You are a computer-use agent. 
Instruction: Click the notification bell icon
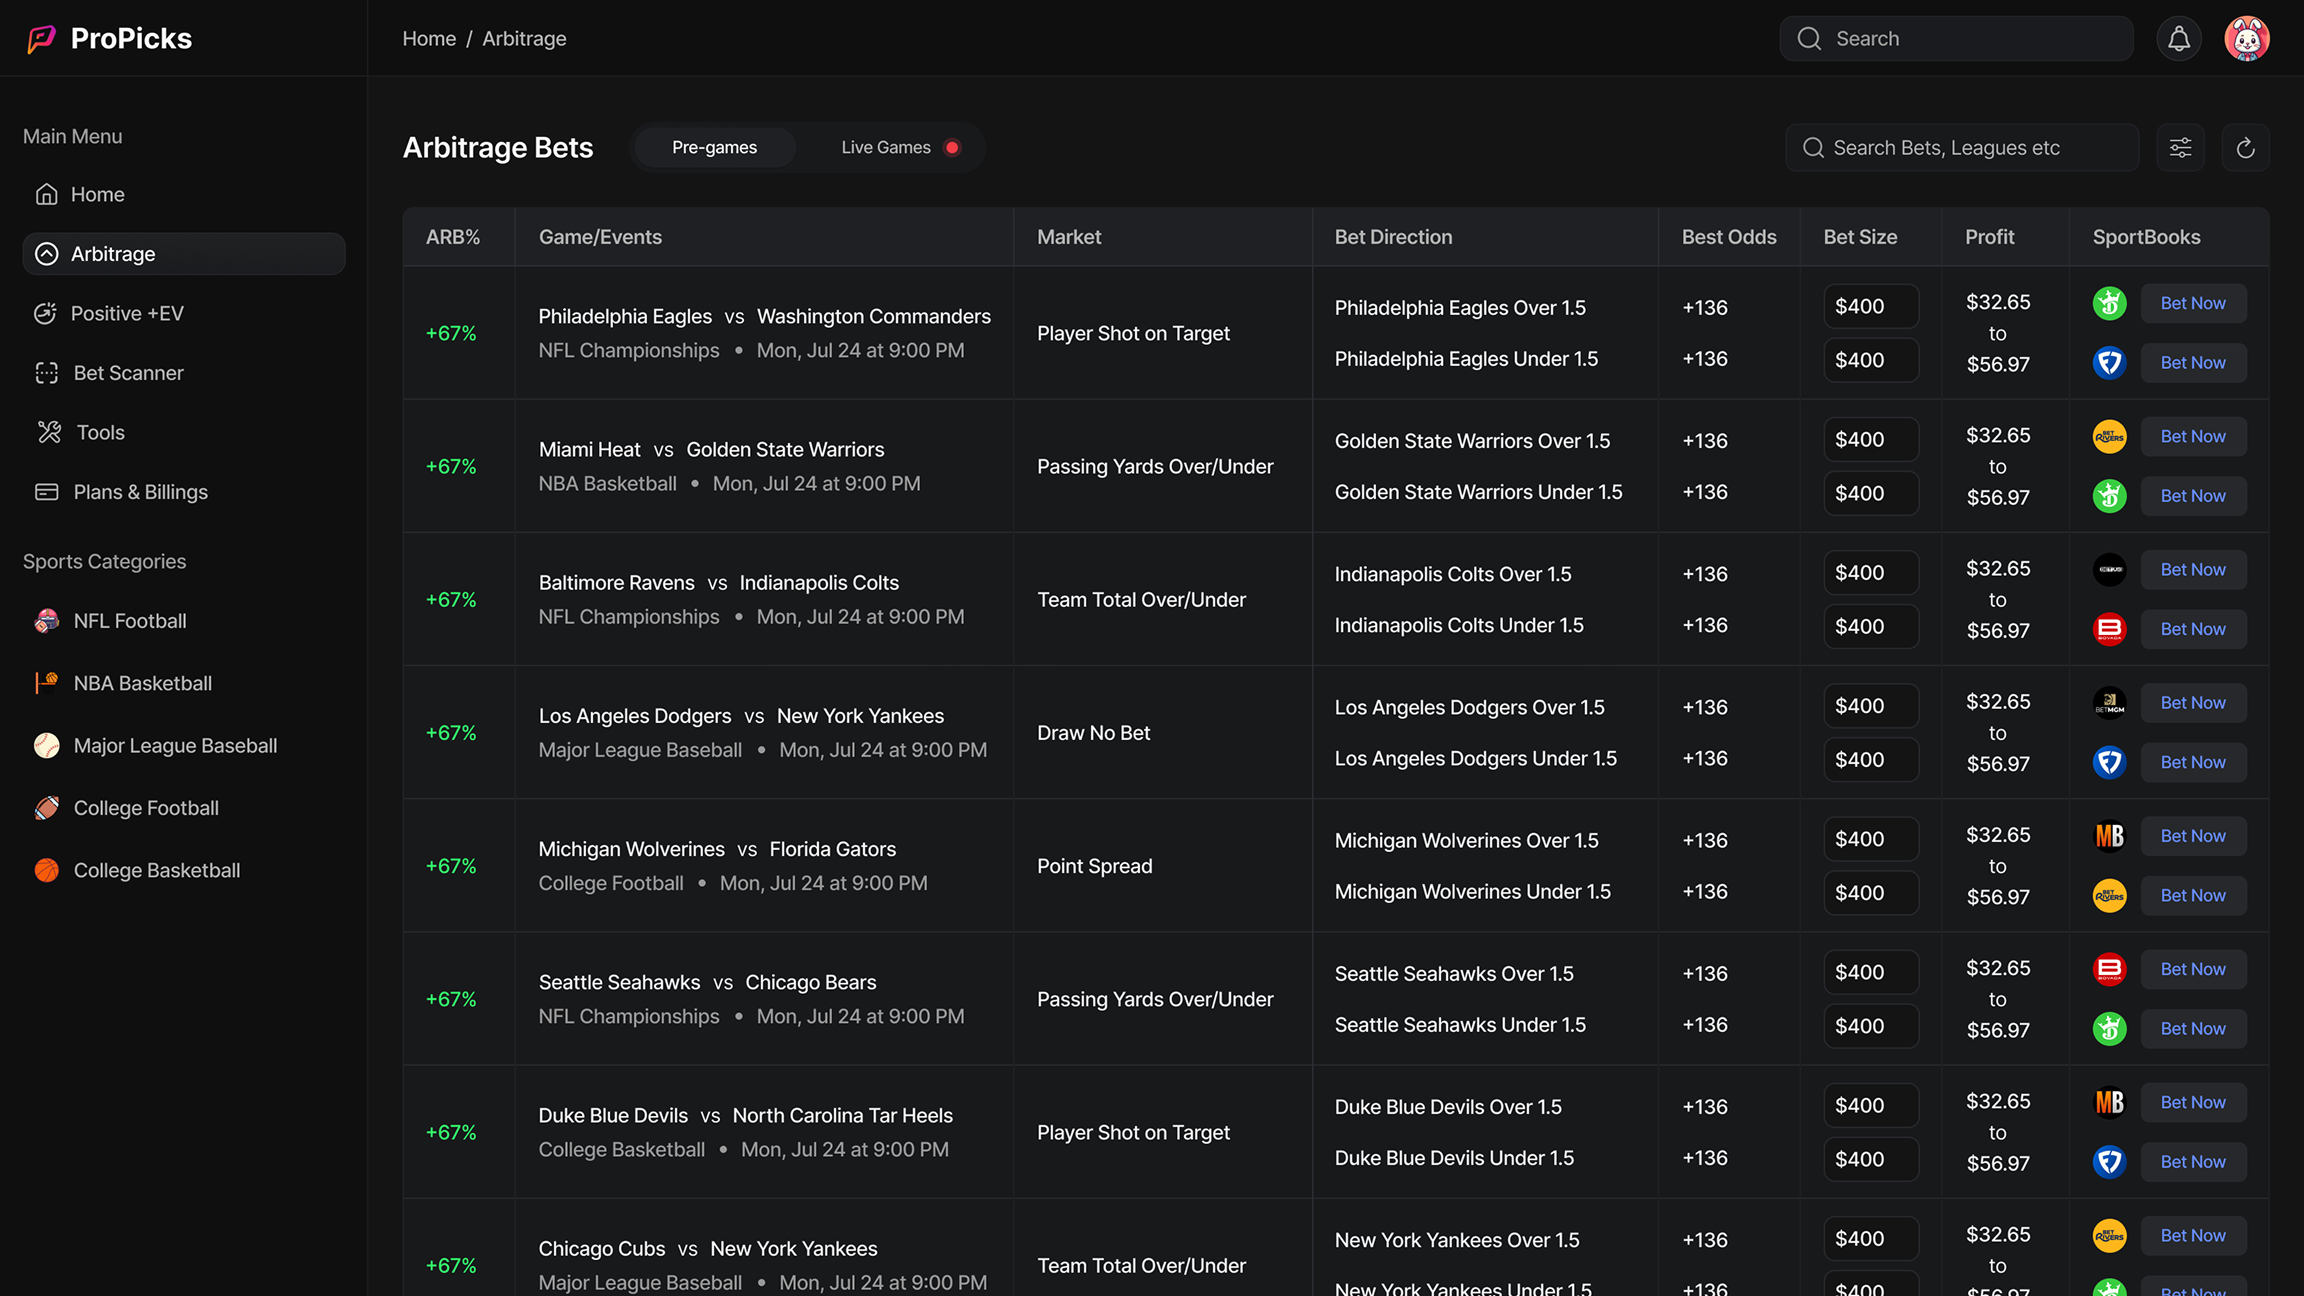(x=2178, y=39)
